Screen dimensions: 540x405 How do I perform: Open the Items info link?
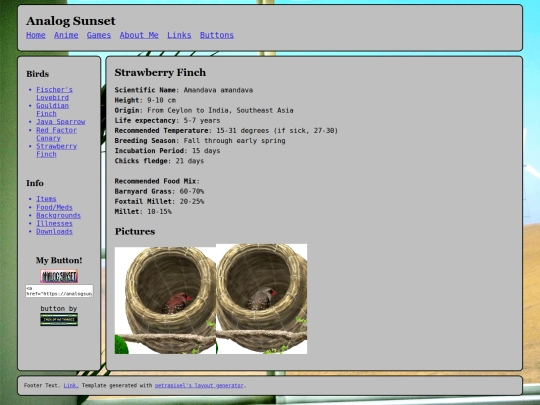coord(46,199)
